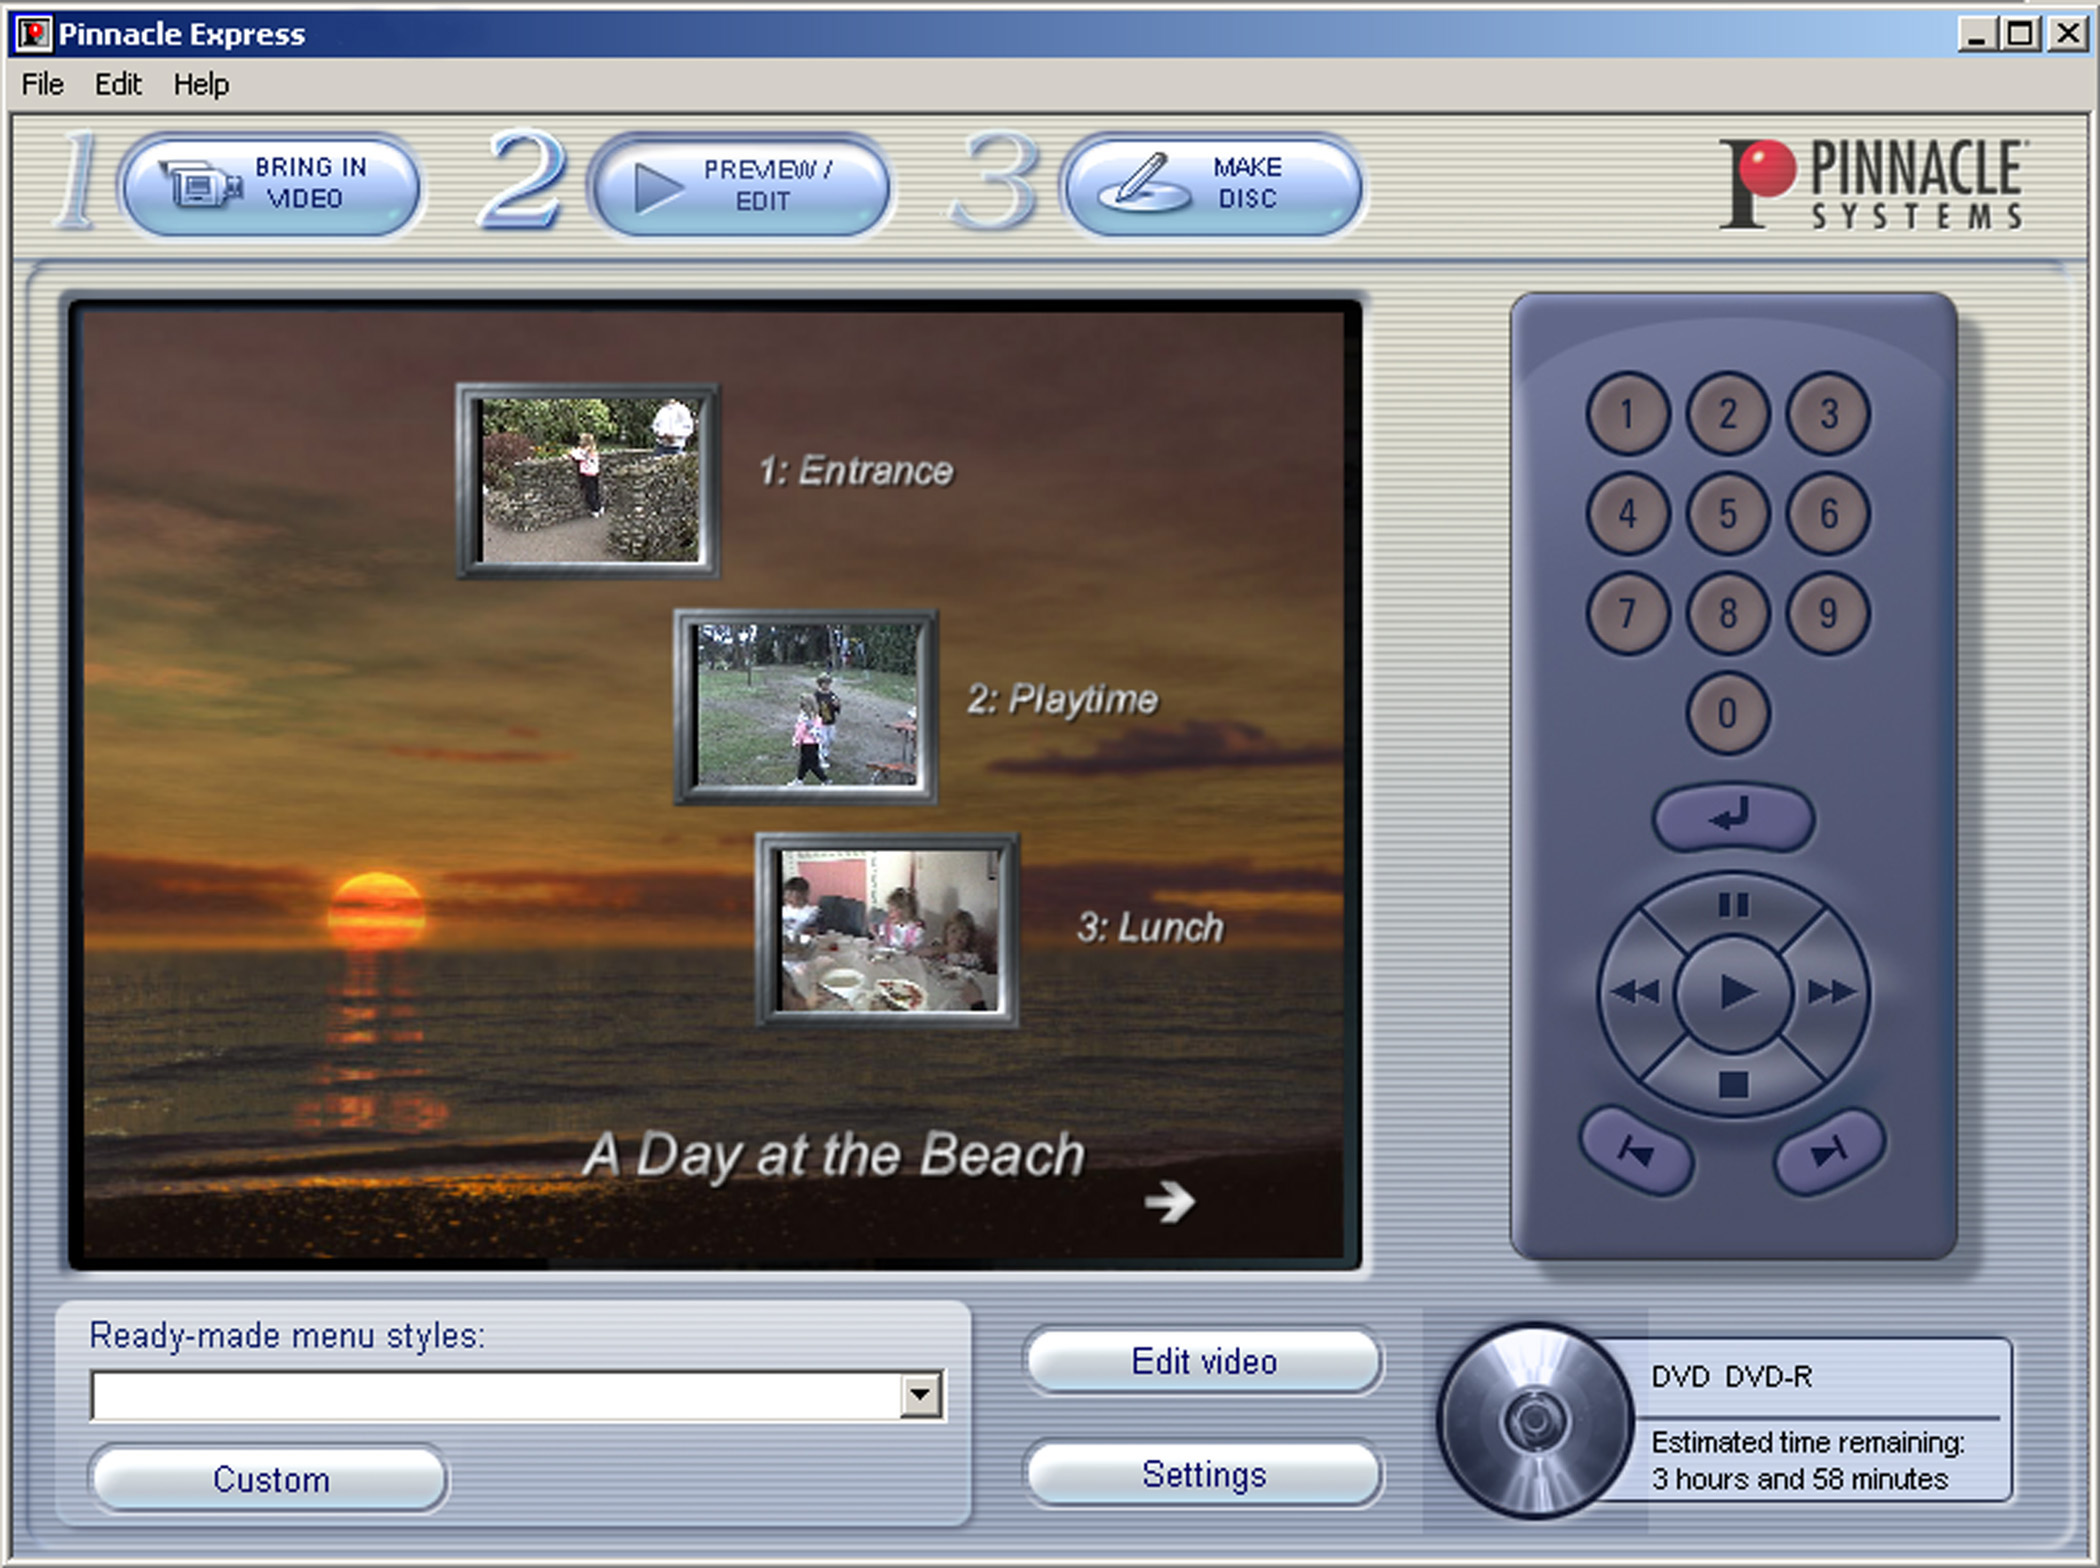Click the Pinnacle Systems logo
Image resolution: width=2100 pixels, height=1568 pixels.
coord(1873,183)
